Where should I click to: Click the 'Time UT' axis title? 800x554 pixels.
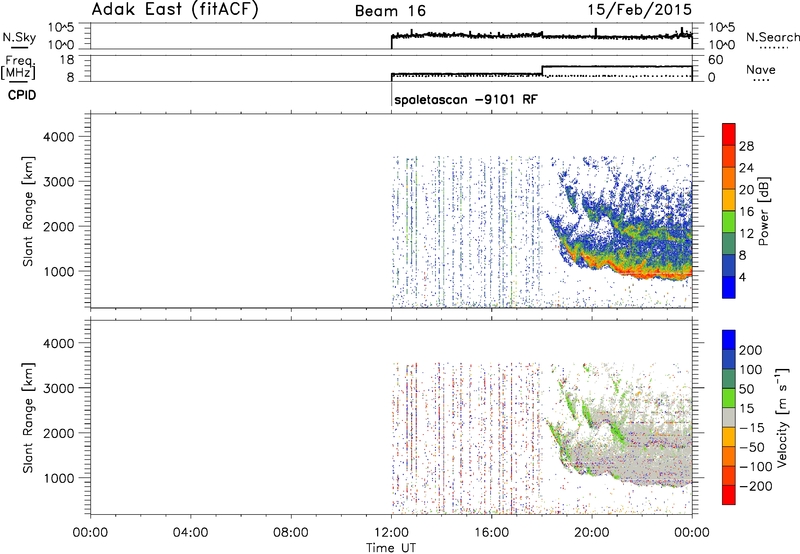(x=391, y=548)
